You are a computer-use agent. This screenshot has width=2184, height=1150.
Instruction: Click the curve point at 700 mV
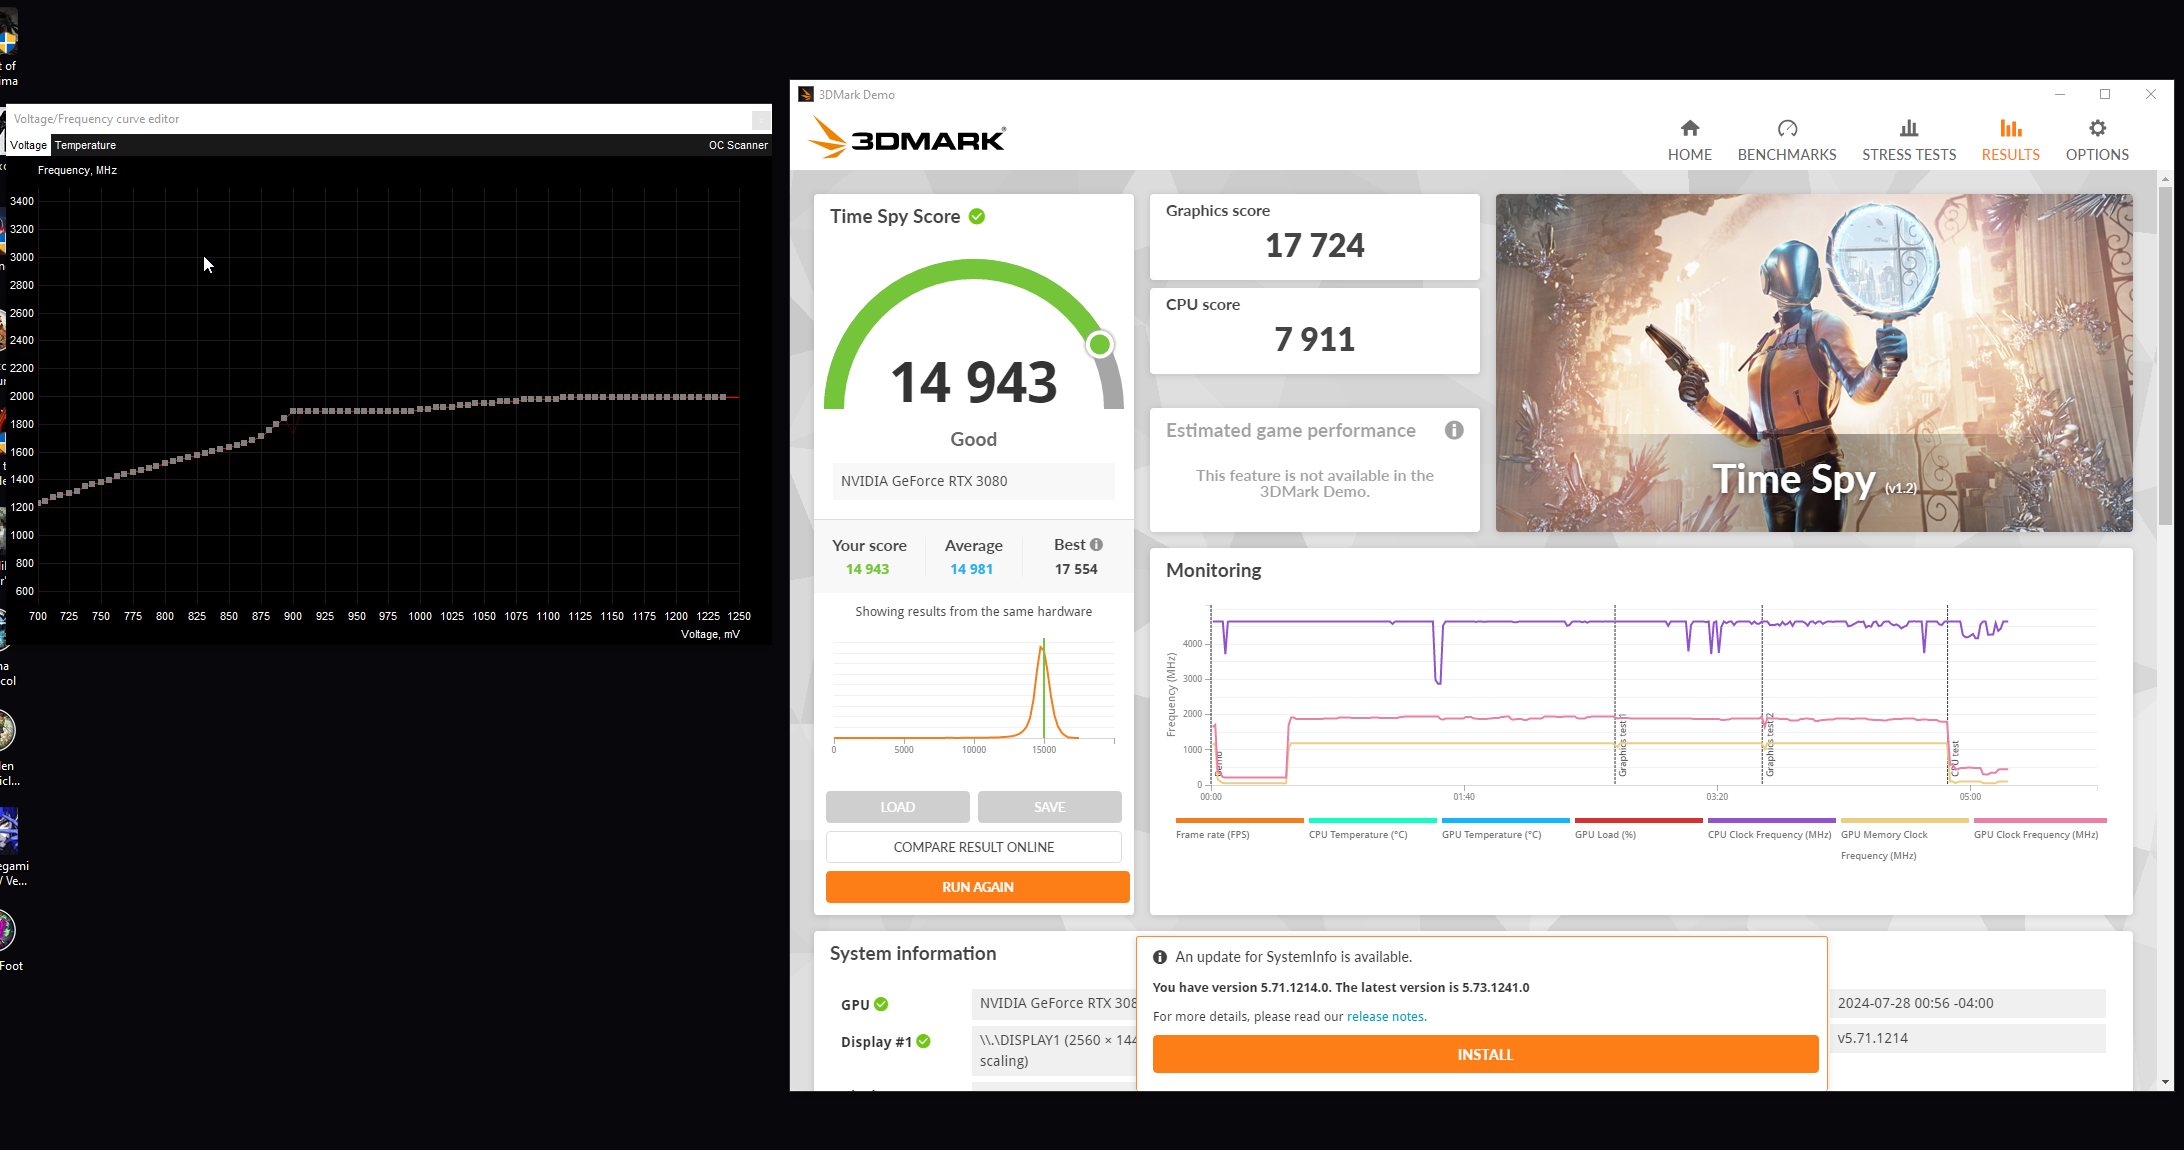coord(41,501)
